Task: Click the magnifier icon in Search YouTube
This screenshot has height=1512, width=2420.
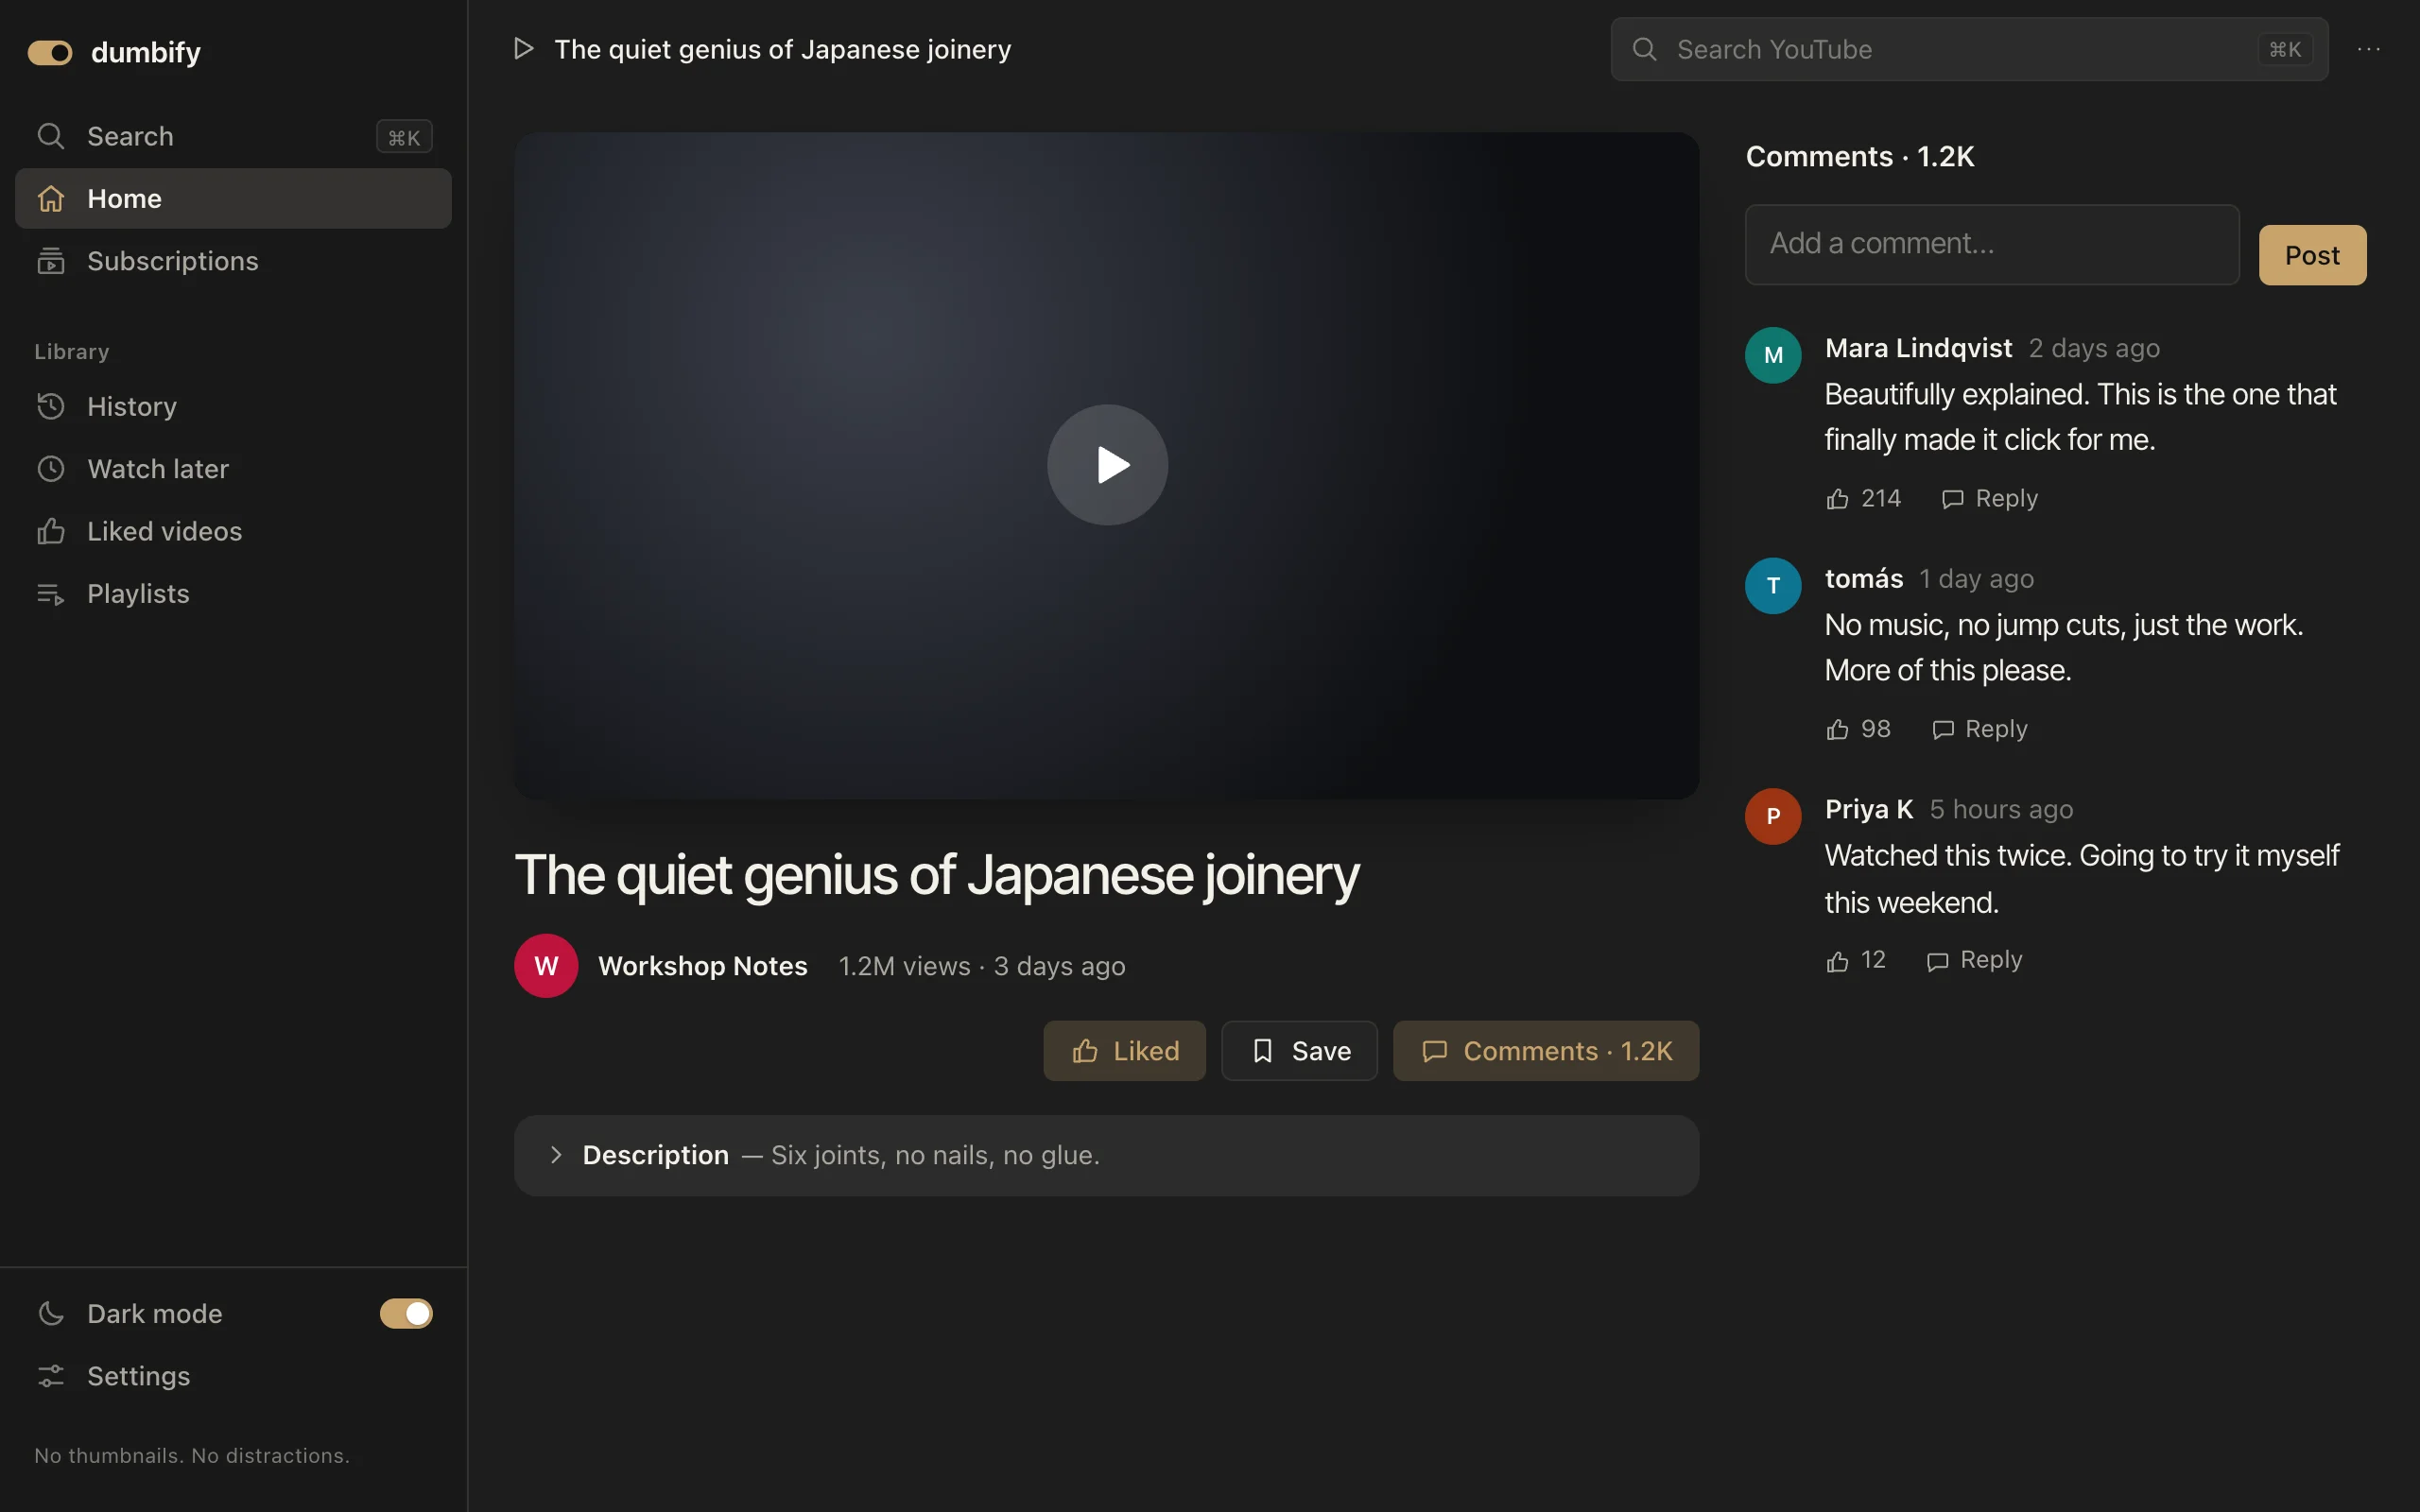Action: 1645,49
